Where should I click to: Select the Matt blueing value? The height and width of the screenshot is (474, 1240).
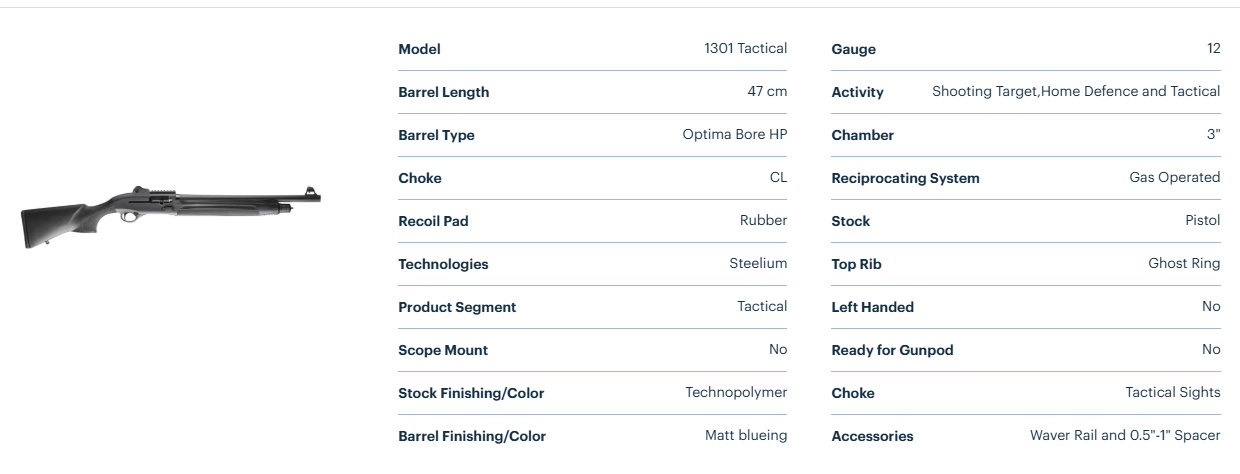(746, 435)
